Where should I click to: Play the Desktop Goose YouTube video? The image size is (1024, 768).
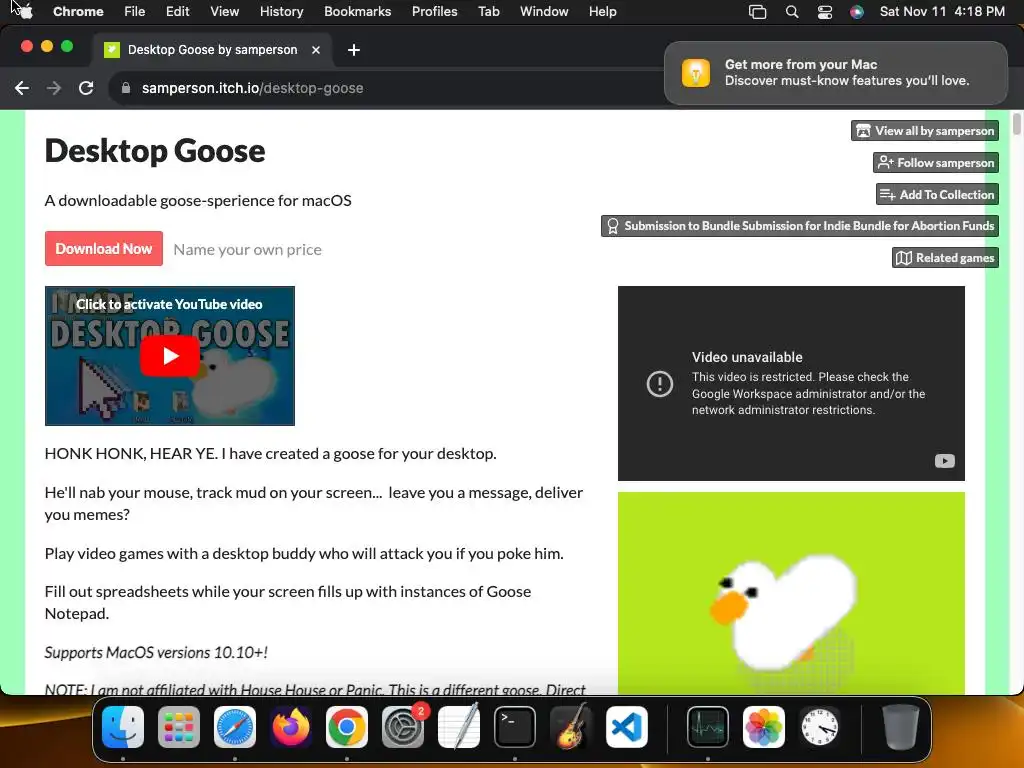[170, 356]
